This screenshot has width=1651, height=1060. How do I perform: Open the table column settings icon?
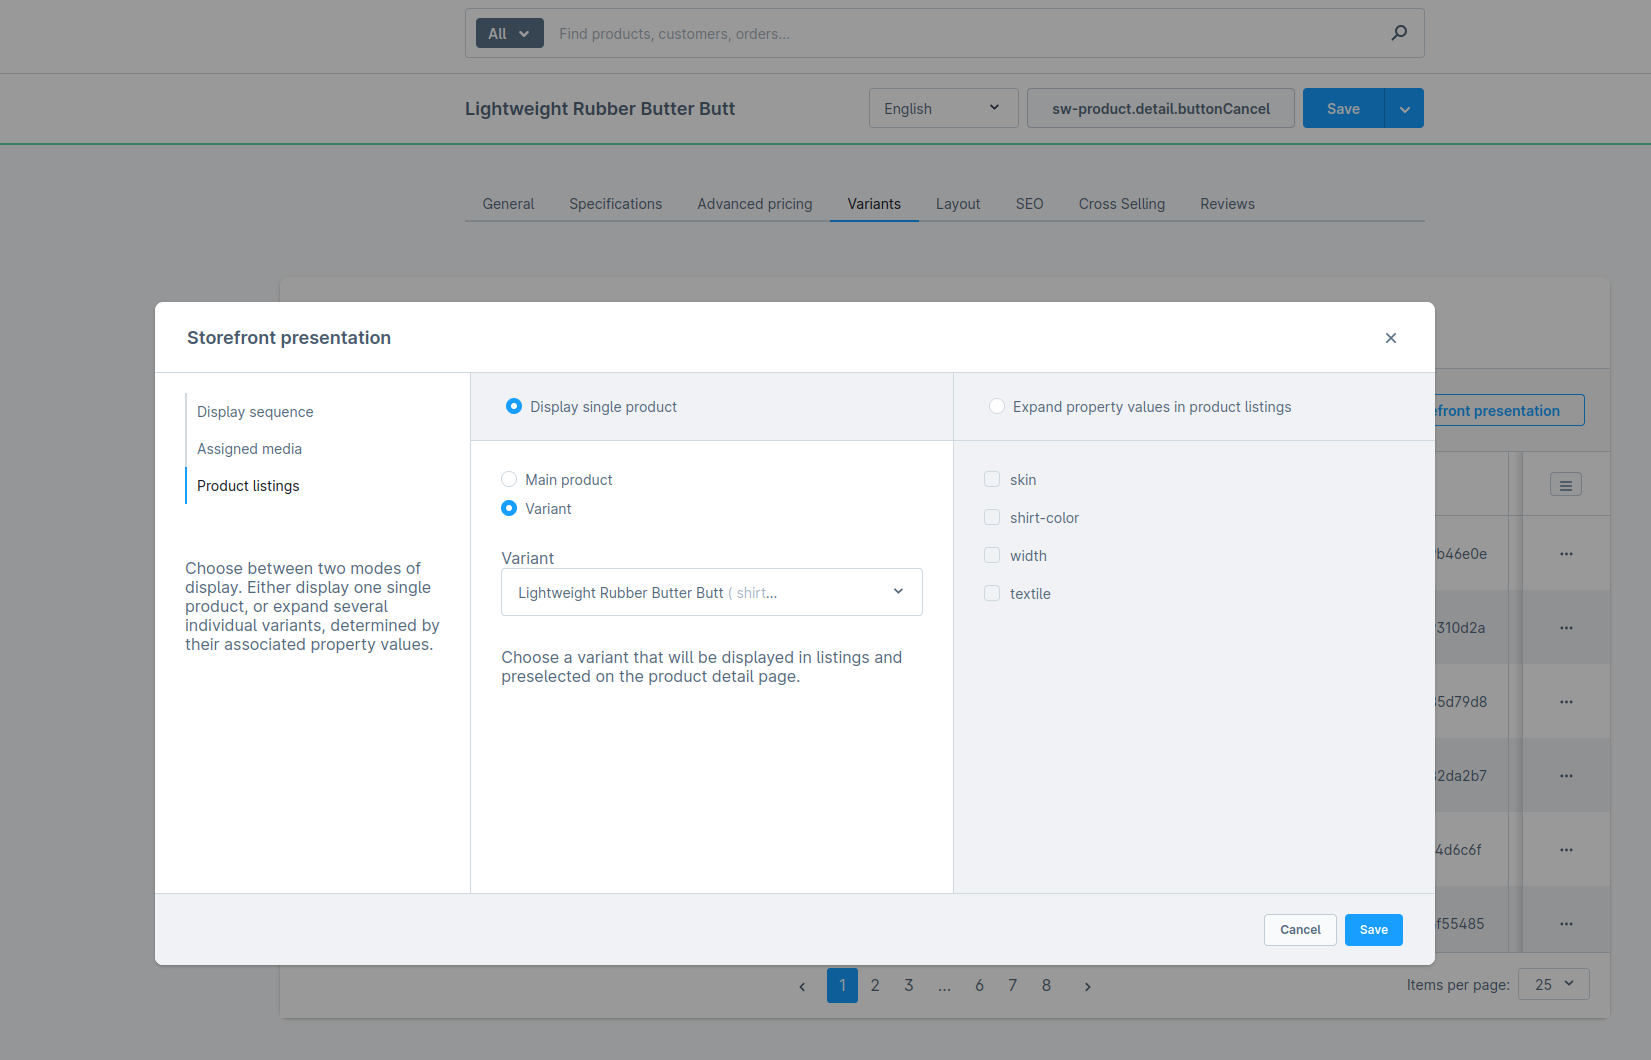coord(1565,484)
